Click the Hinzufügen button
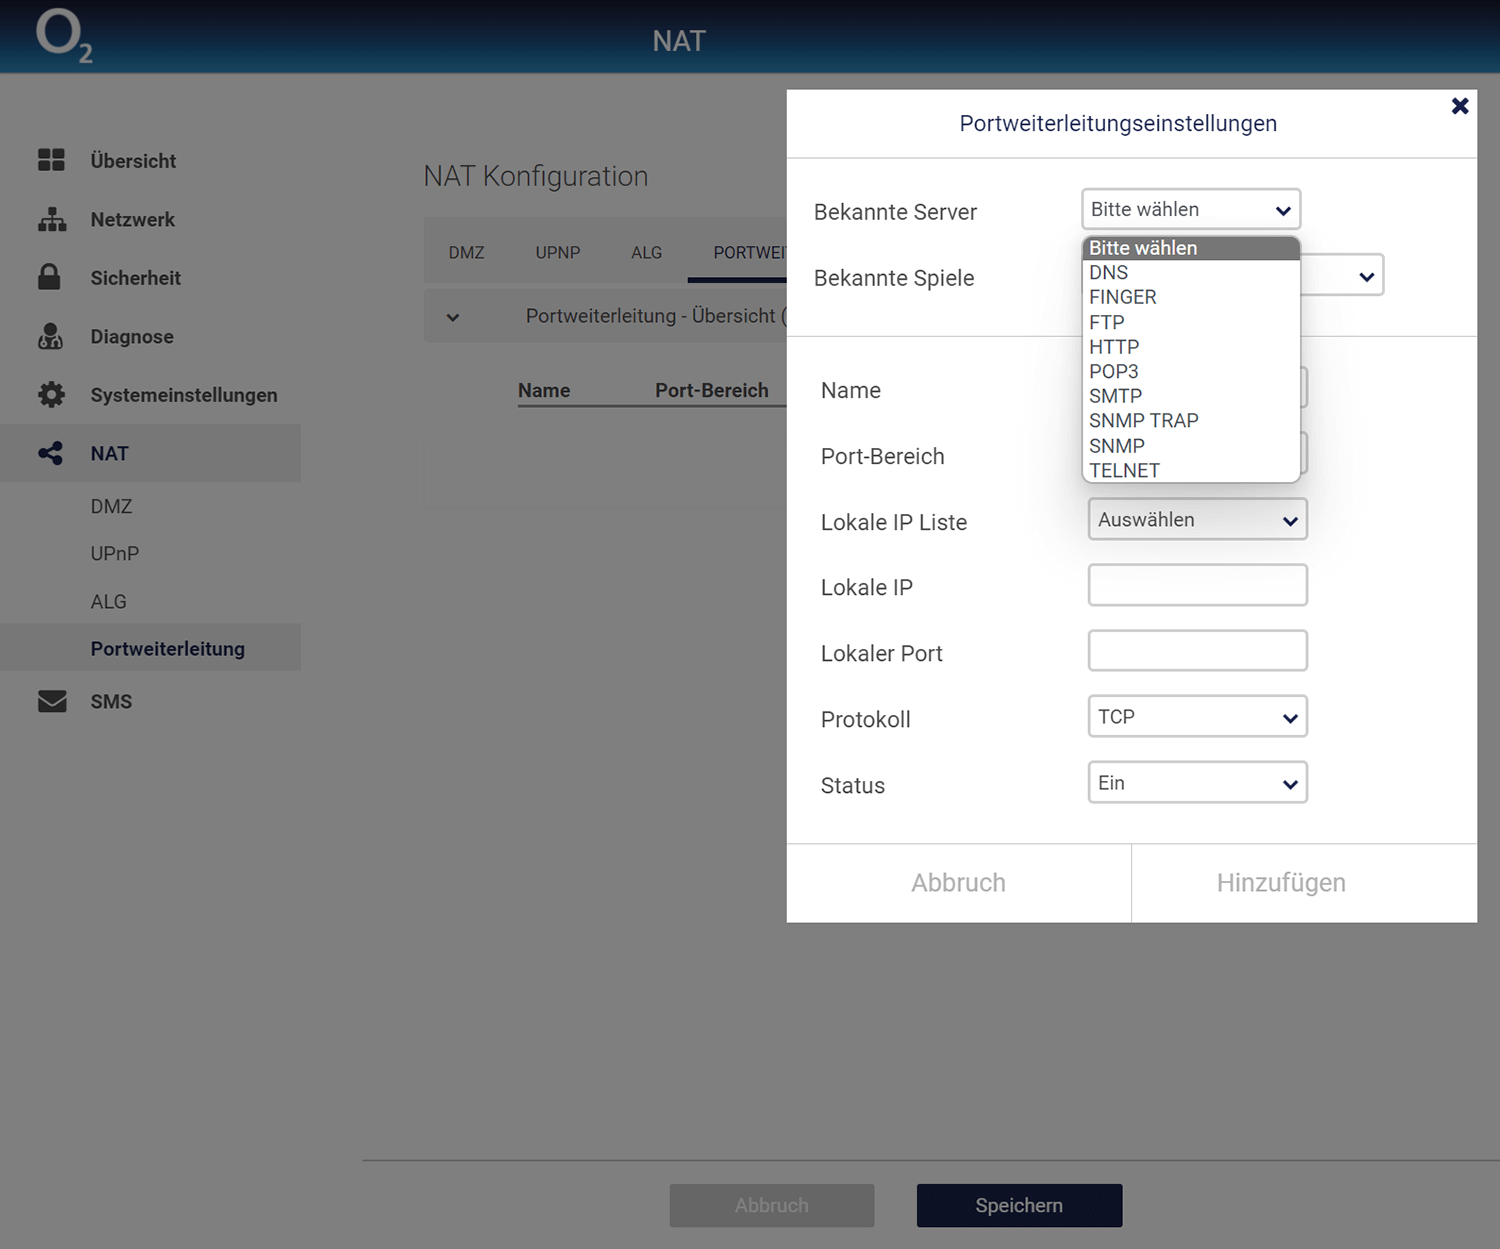Image resolution: width=1500 pixels, height=1249 pixels. coord(1280,883)
